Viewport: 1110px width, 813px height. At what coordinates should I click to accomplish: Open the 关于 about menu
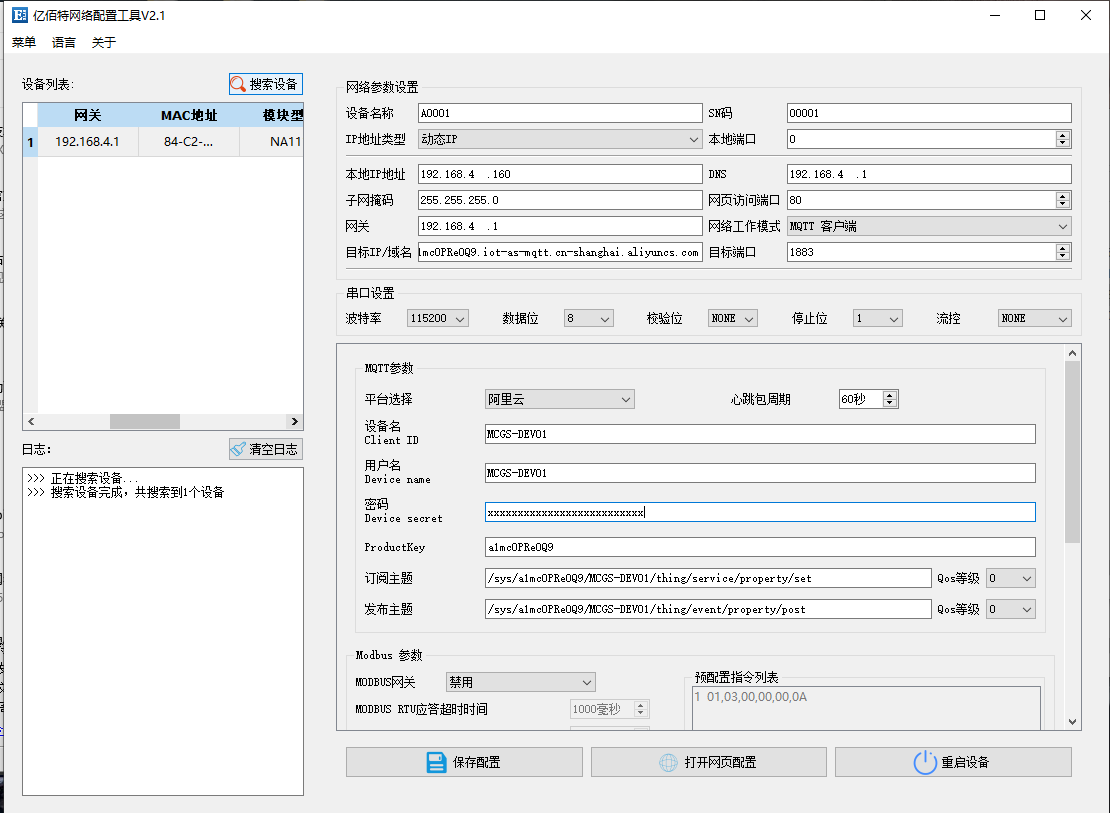tap(104, 42)
